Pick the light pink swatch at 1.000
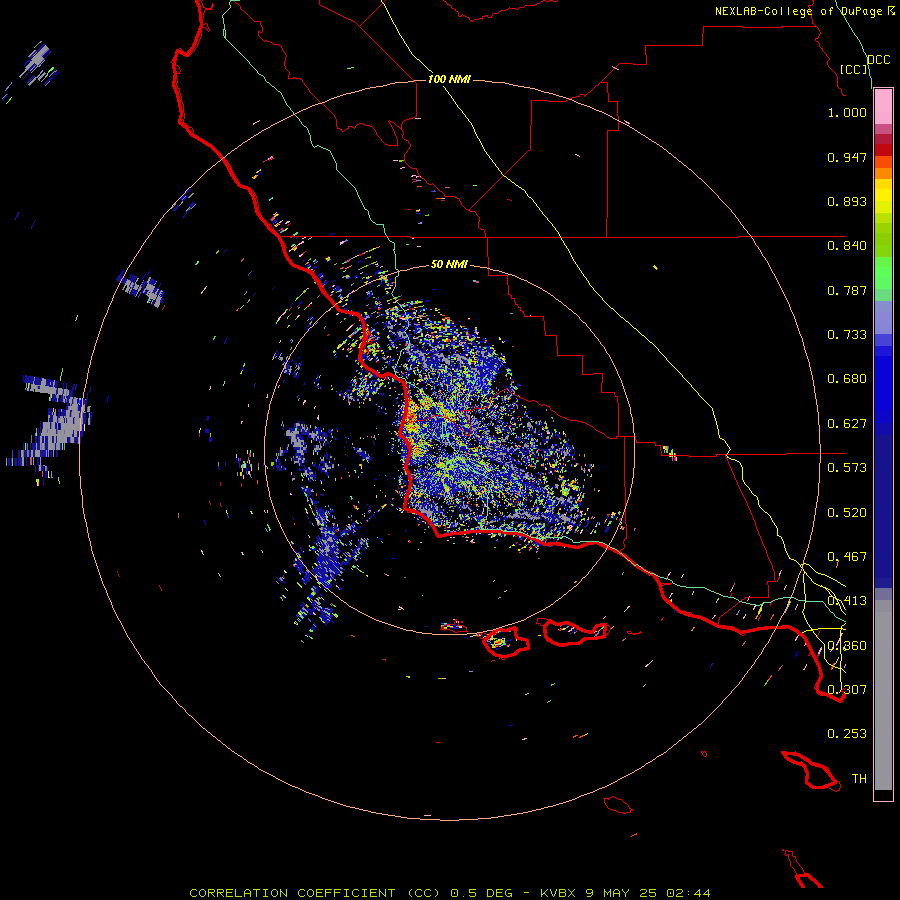 pos(883,106)
